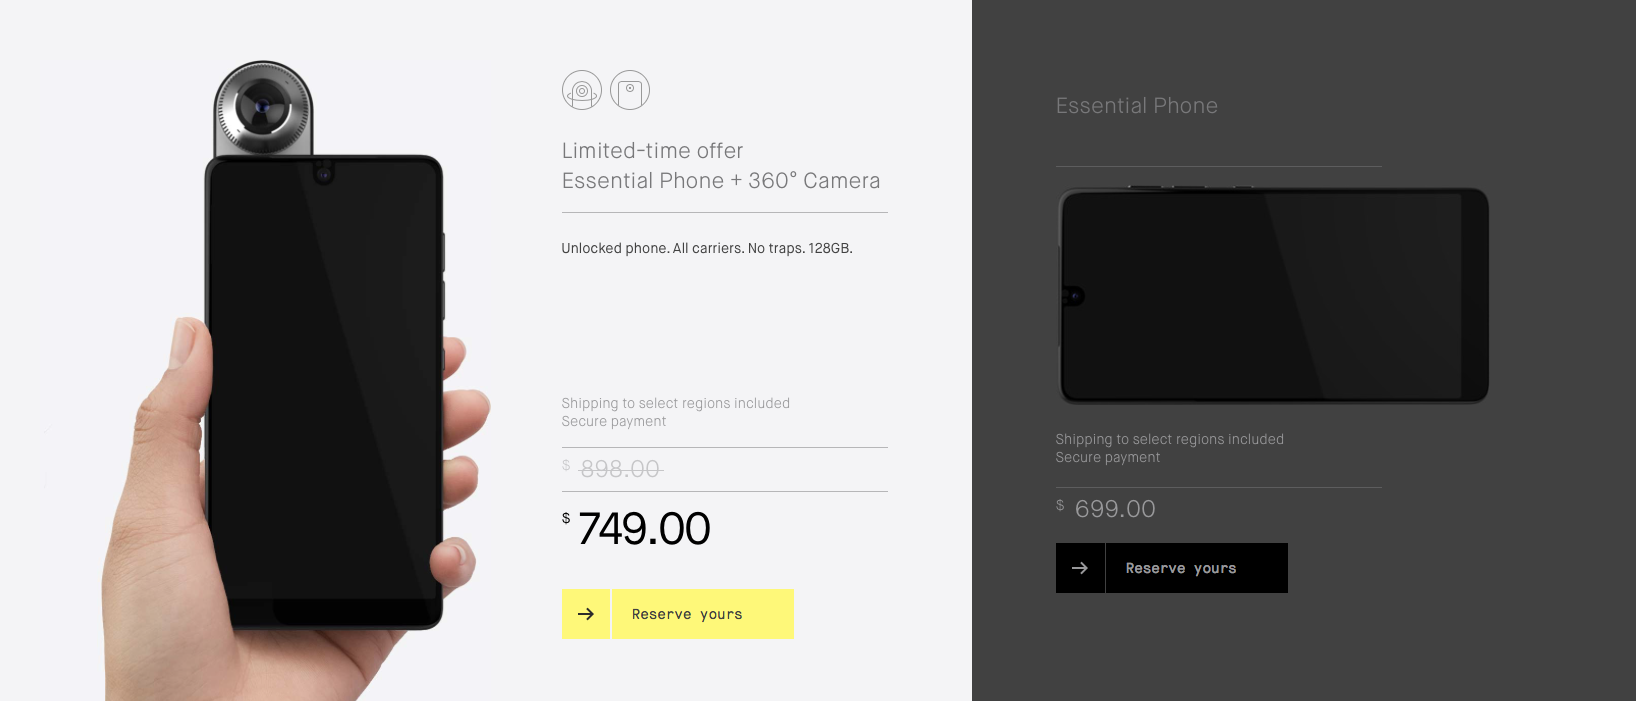Click the Essential Phone heading
1636x701 pixels.
pos(1137,106)
